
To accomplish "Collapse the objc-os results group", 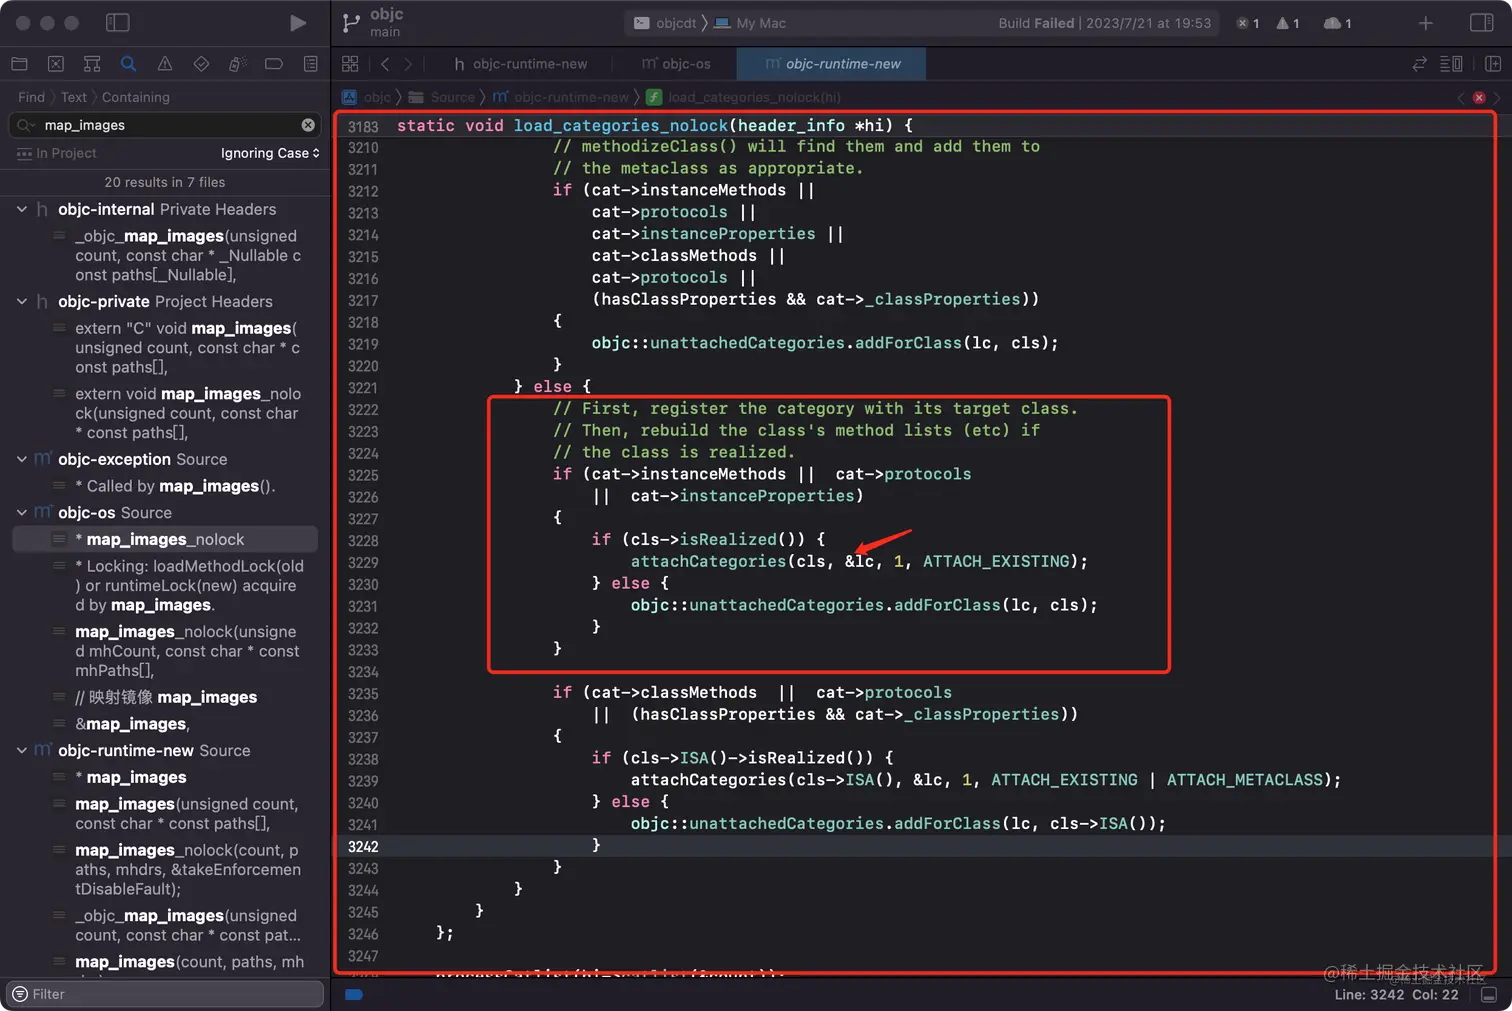I will pos(22,512).
